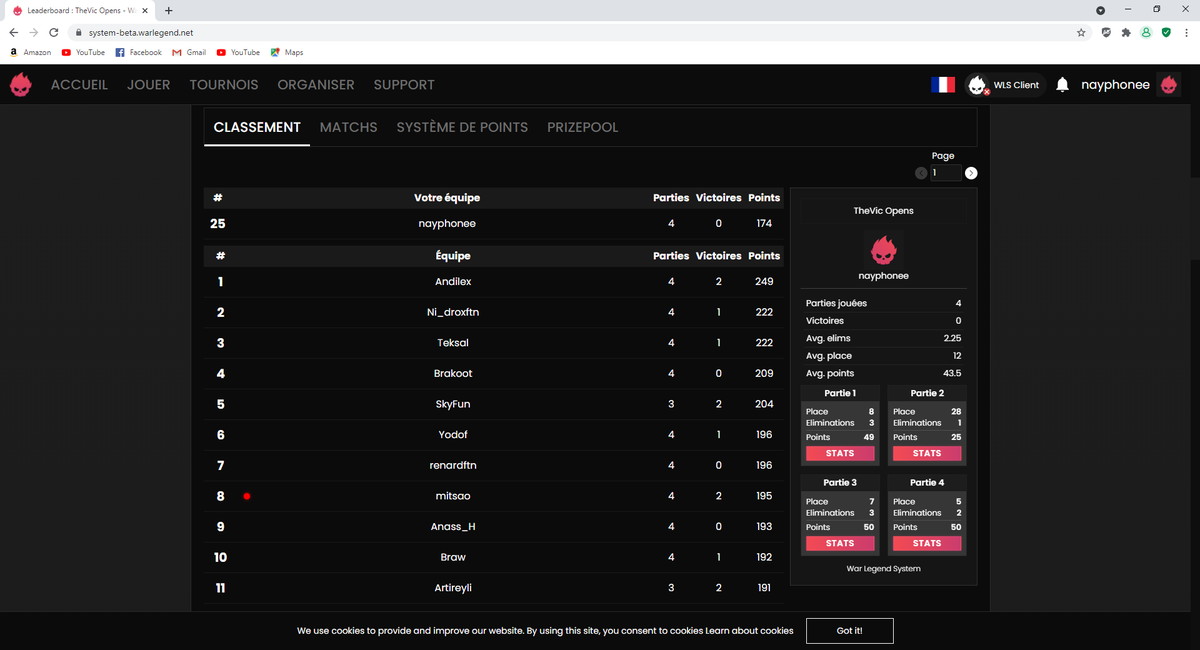Click nayphonee username in header

click(x=1115, y=85)
